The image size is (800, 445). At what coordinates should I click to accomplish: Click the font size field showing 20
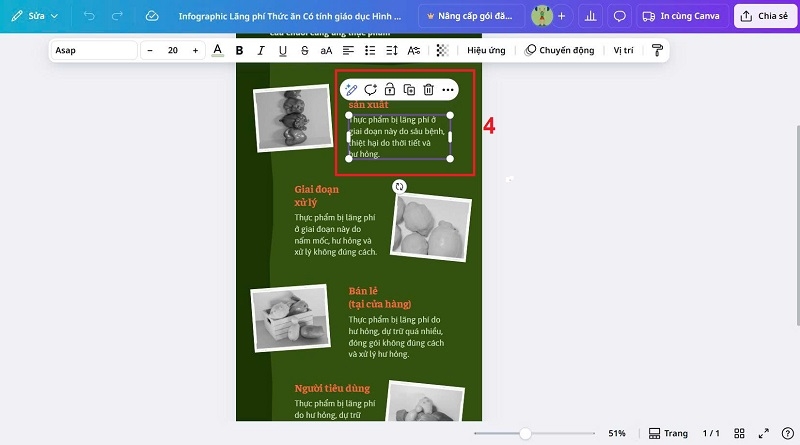pos(173,50)
